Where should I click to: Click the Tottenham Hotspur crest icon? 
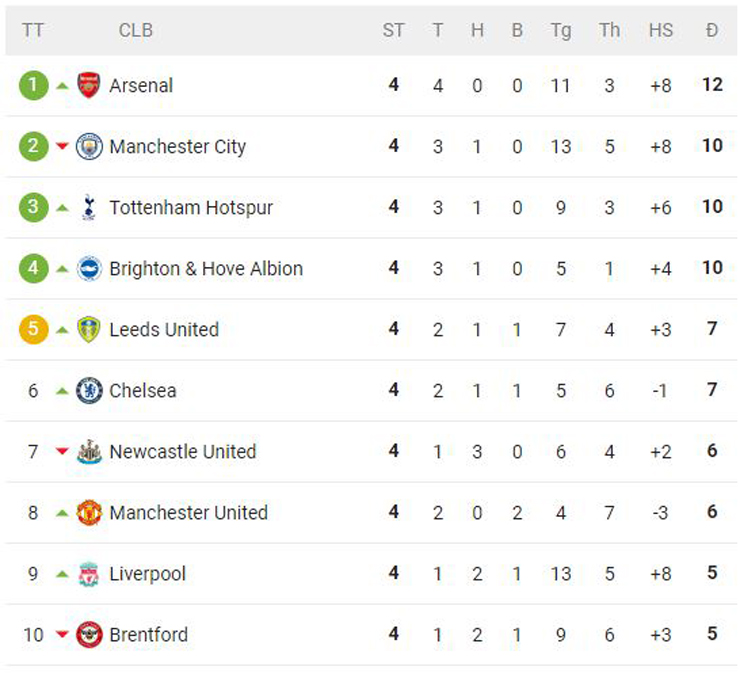tap(89, 207)
